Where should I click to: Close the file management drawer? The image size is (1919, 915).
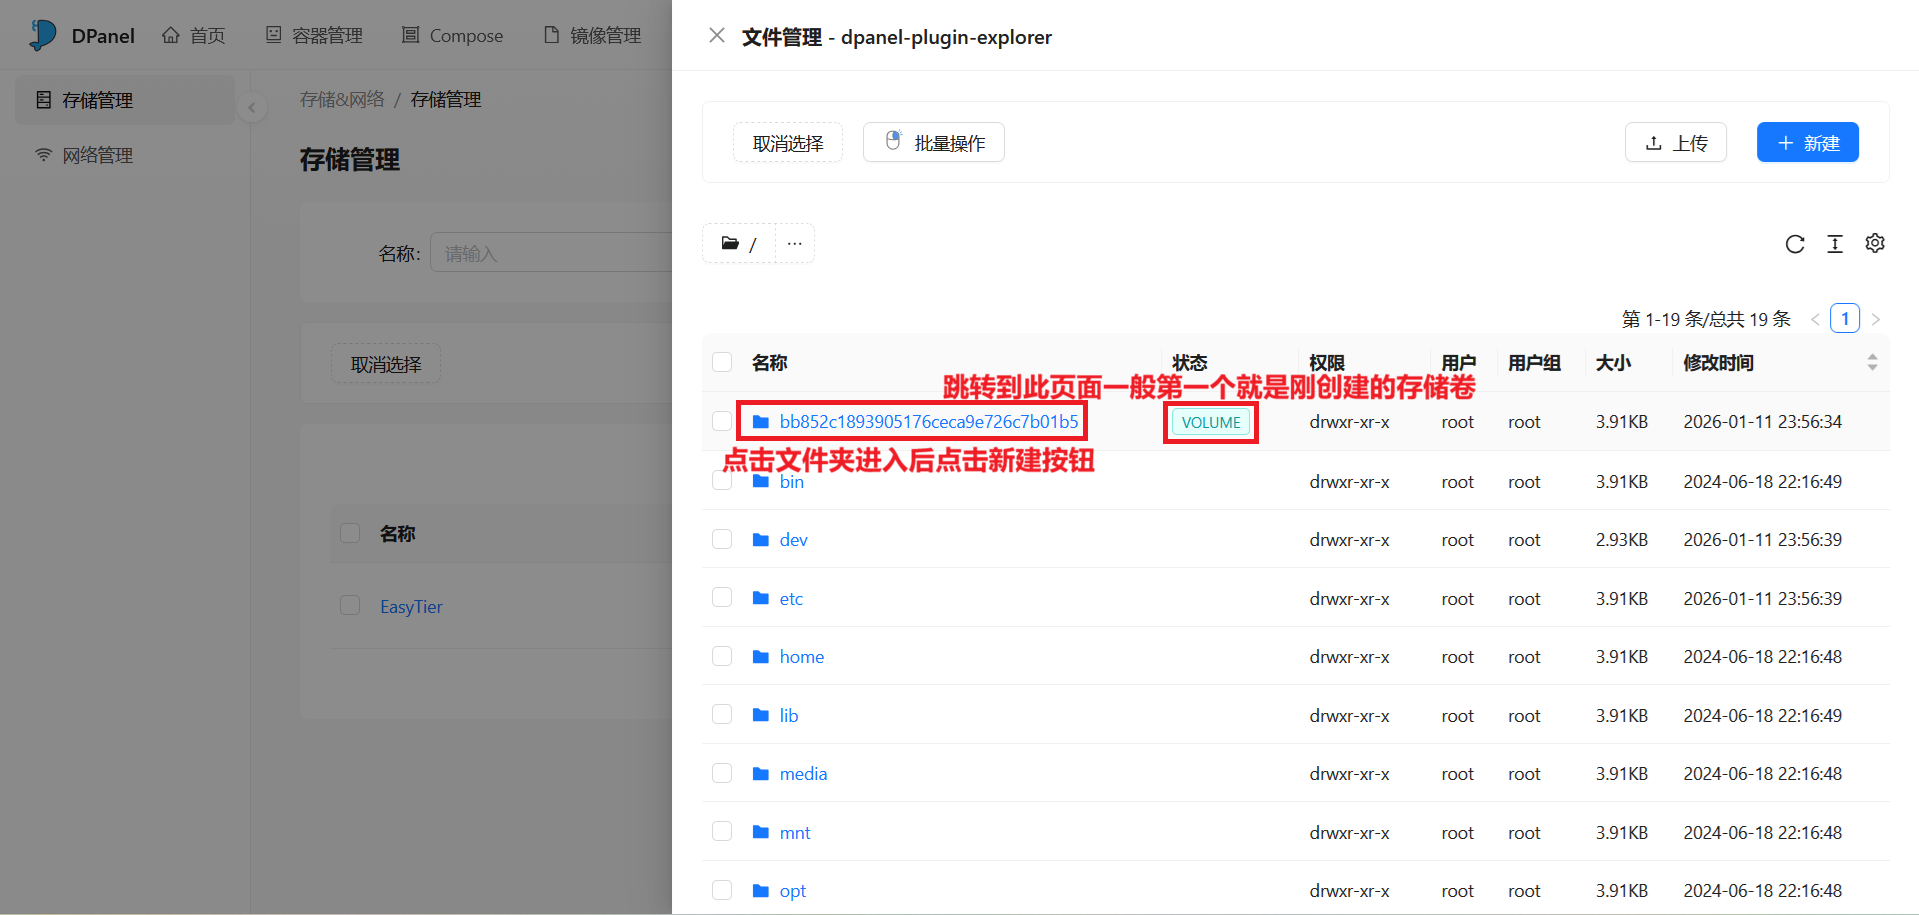[x=717, y=36]
